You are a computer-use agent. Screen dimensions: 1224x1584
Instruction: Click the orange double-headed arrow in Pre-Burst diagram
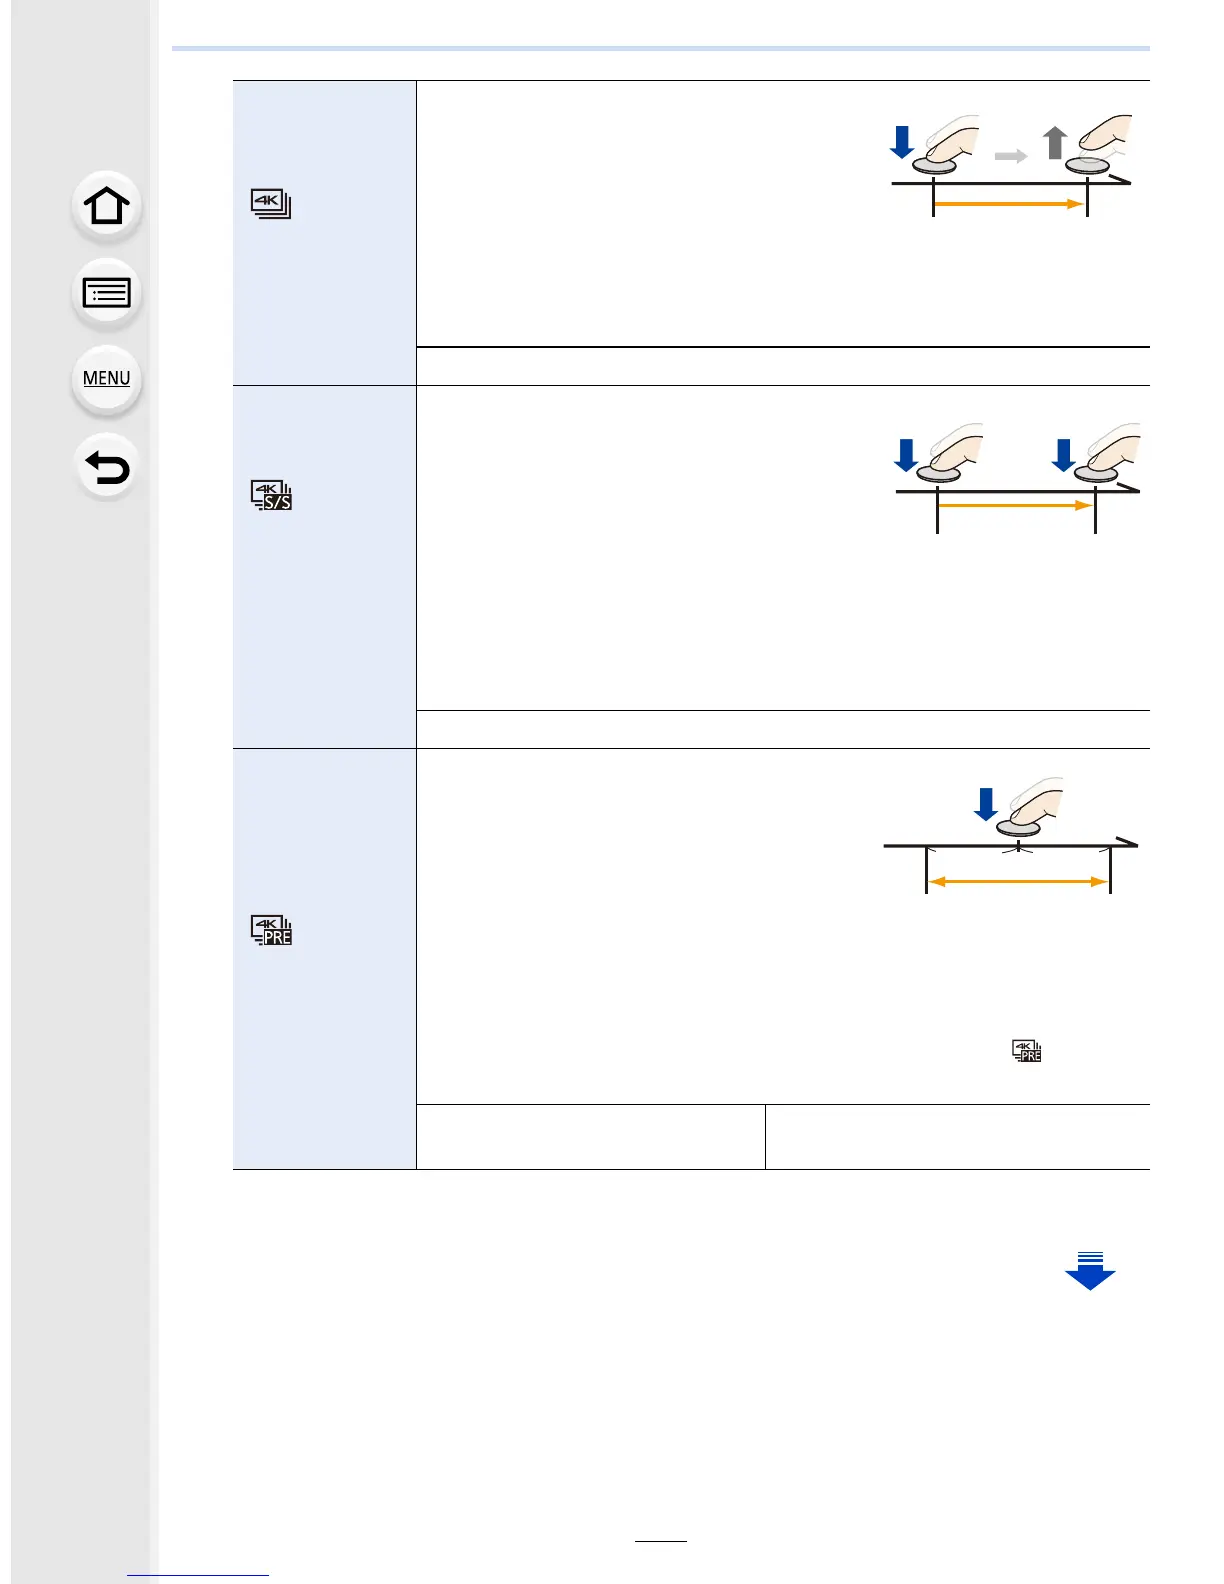pyautogui.click(x=1018, y=881)
